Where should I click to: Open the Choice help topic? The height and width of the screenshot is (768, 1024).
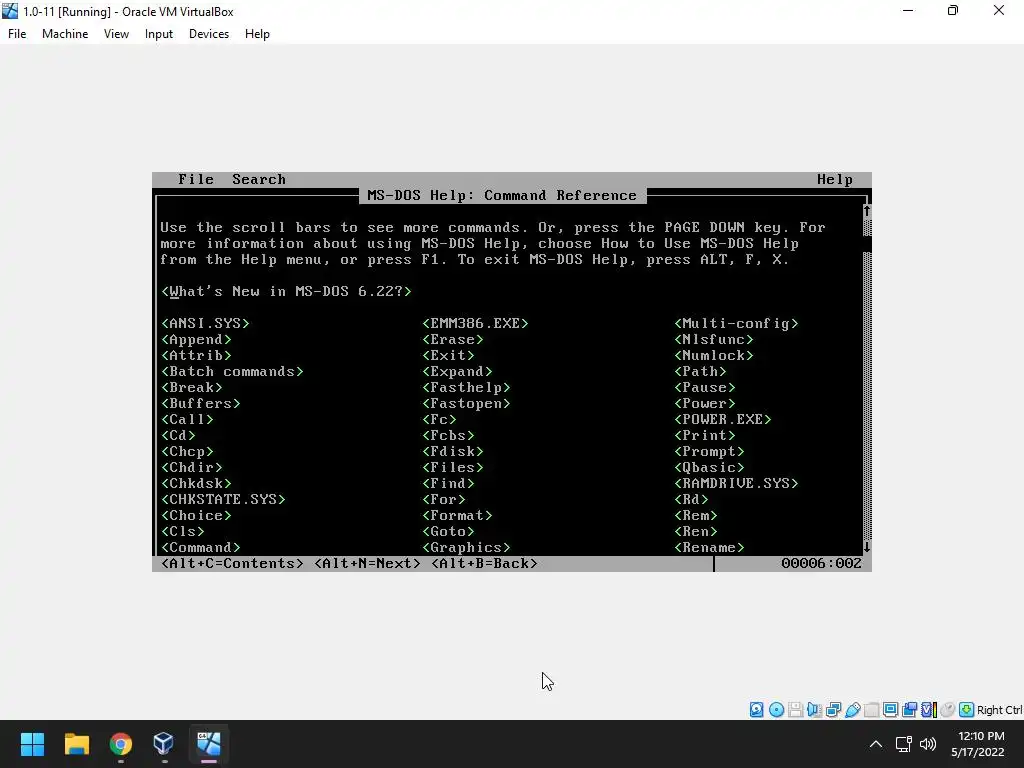click(x=196, y=515)
